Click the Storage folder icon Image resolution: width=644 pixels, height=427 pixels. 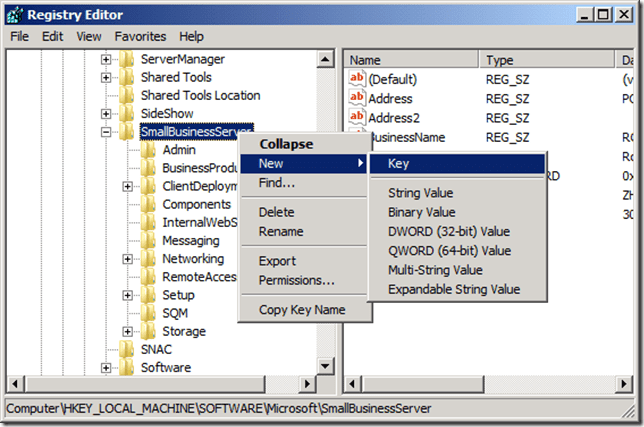click(x=148, y=331)
